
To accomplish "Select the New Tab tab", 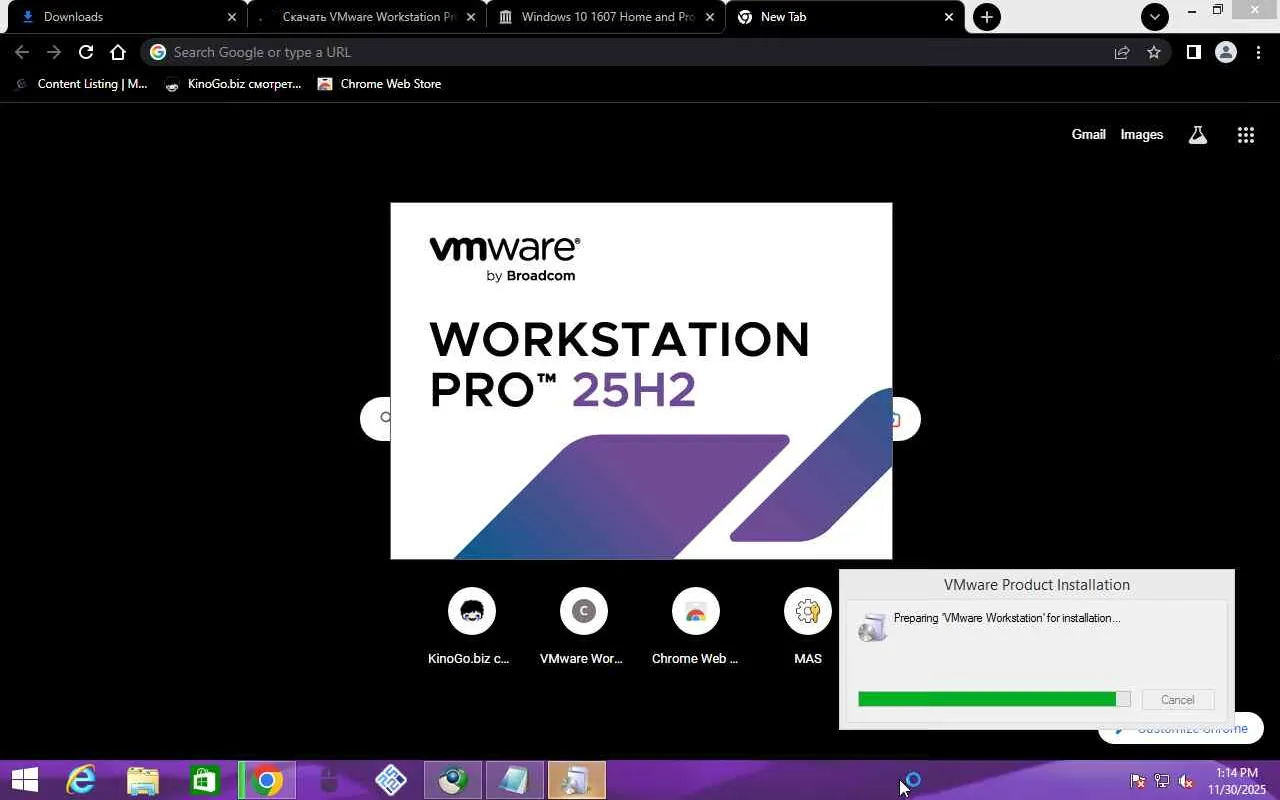I will pos(844,17).
